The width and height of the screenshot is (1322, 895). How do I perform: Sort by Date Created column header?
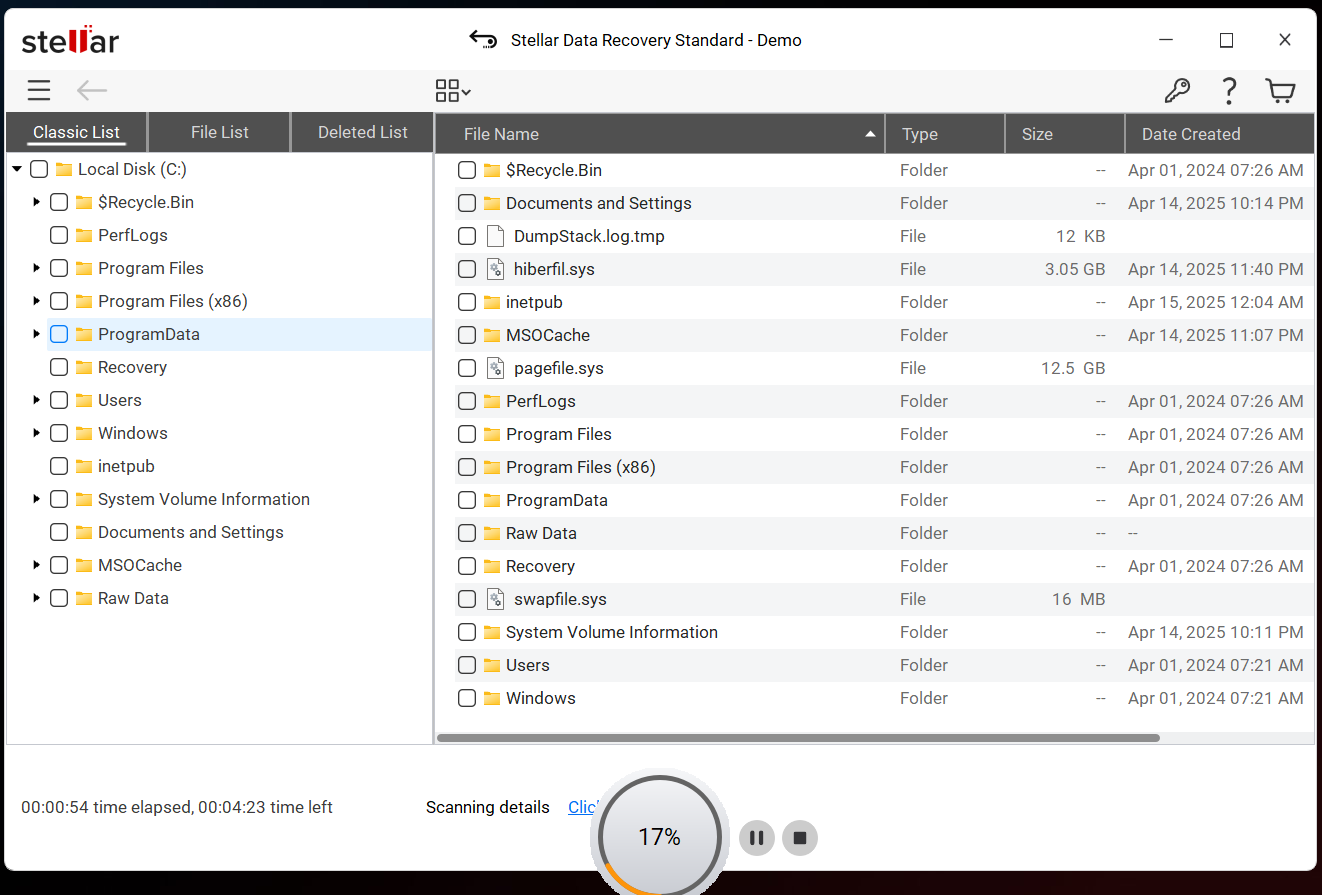point(1220,134)
